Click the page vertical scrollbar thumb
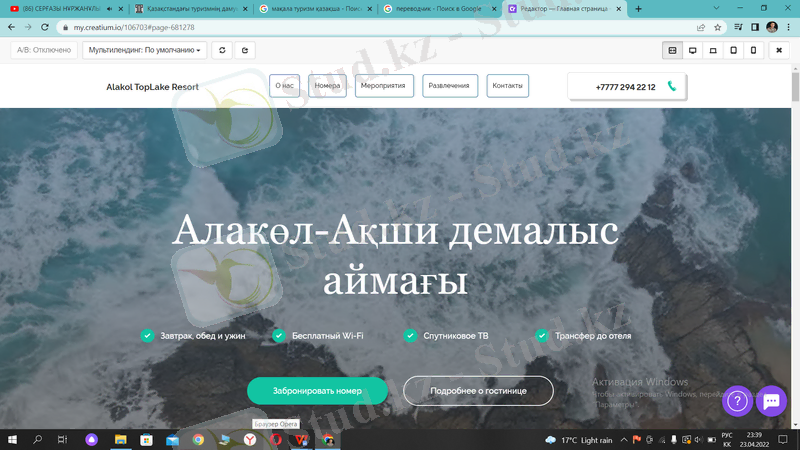The height and width of the screenshot is (450, 800). coord(795,87)
